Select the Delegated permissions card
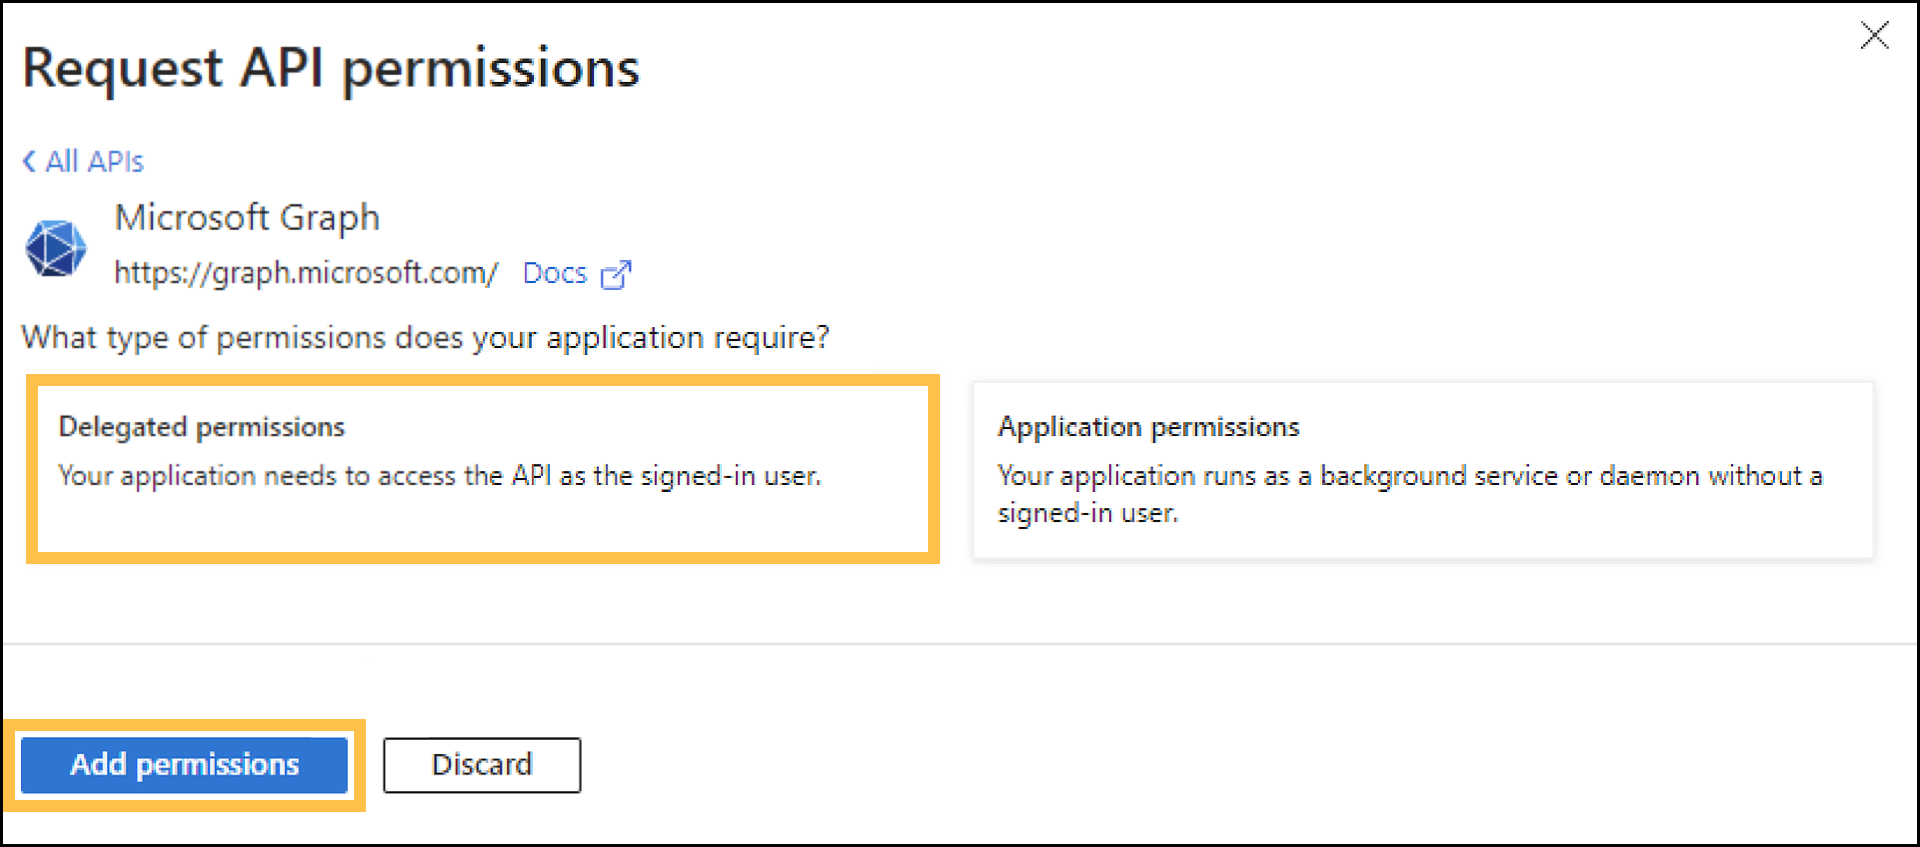 click(484, 470)
